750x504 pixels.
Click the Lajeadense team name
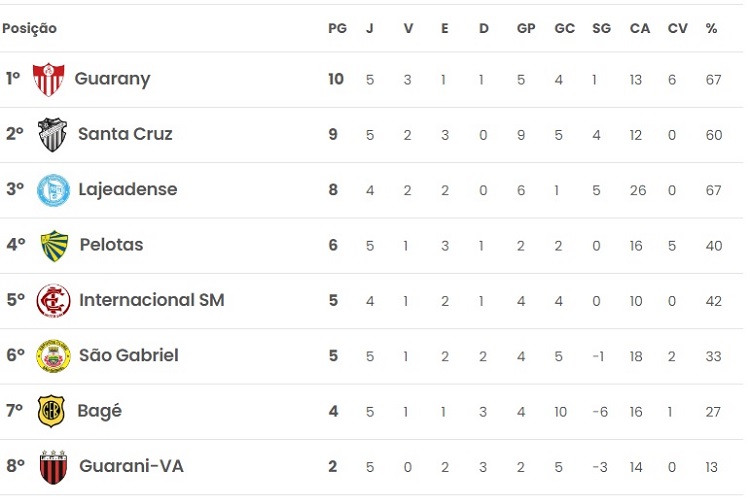pyautogui.click(x=127, y=190)
